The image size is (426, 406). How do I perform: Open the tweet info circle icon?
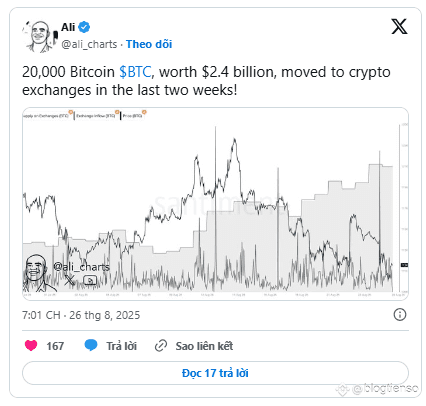[x=400, y=314]
